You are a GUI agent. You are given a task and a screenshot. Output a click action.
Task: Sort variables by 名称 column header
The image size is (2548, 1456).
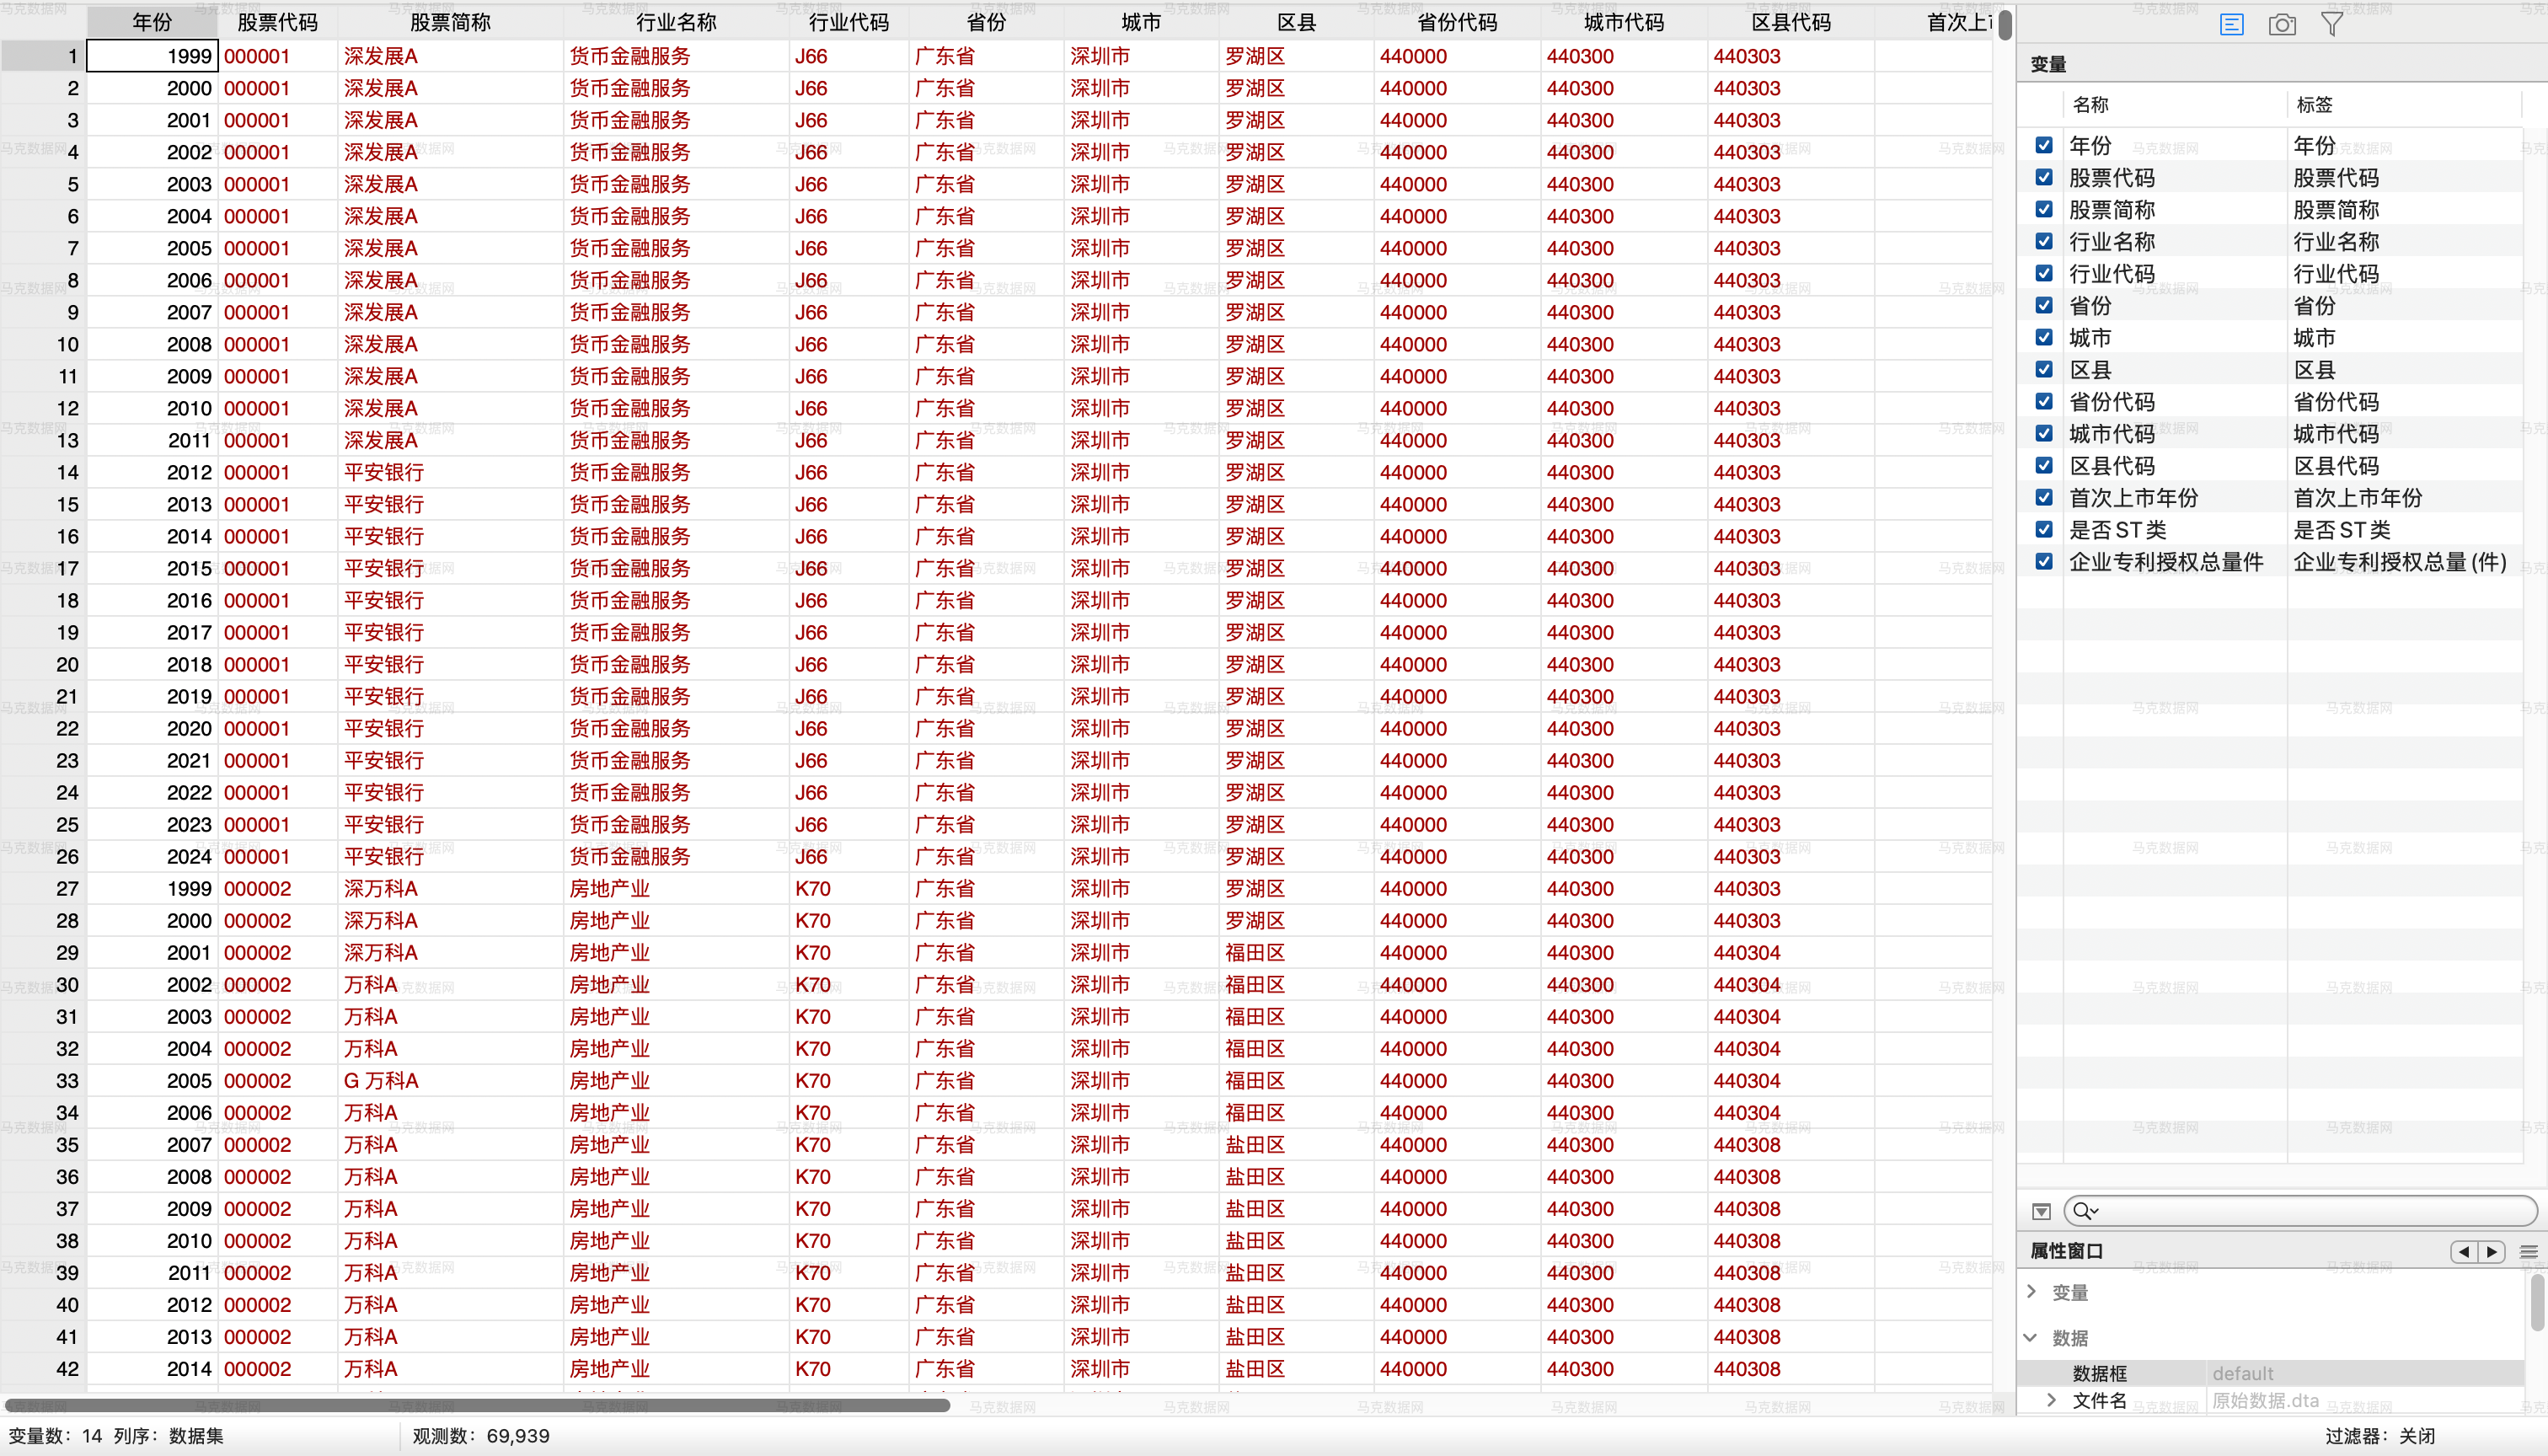click(x=2090, y=104)
